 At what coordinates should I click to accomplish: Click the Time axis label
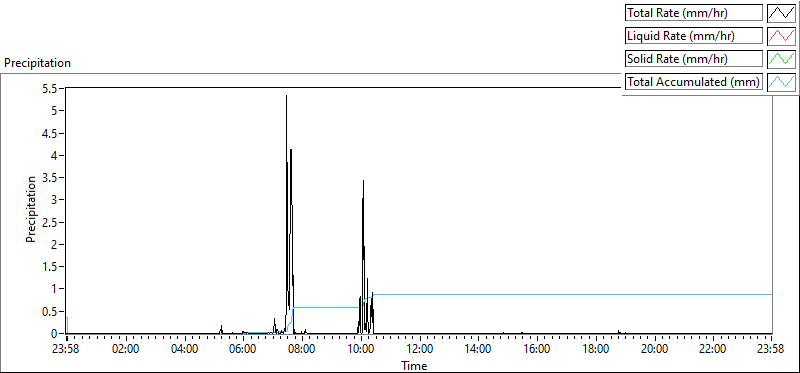coord(414,365)
